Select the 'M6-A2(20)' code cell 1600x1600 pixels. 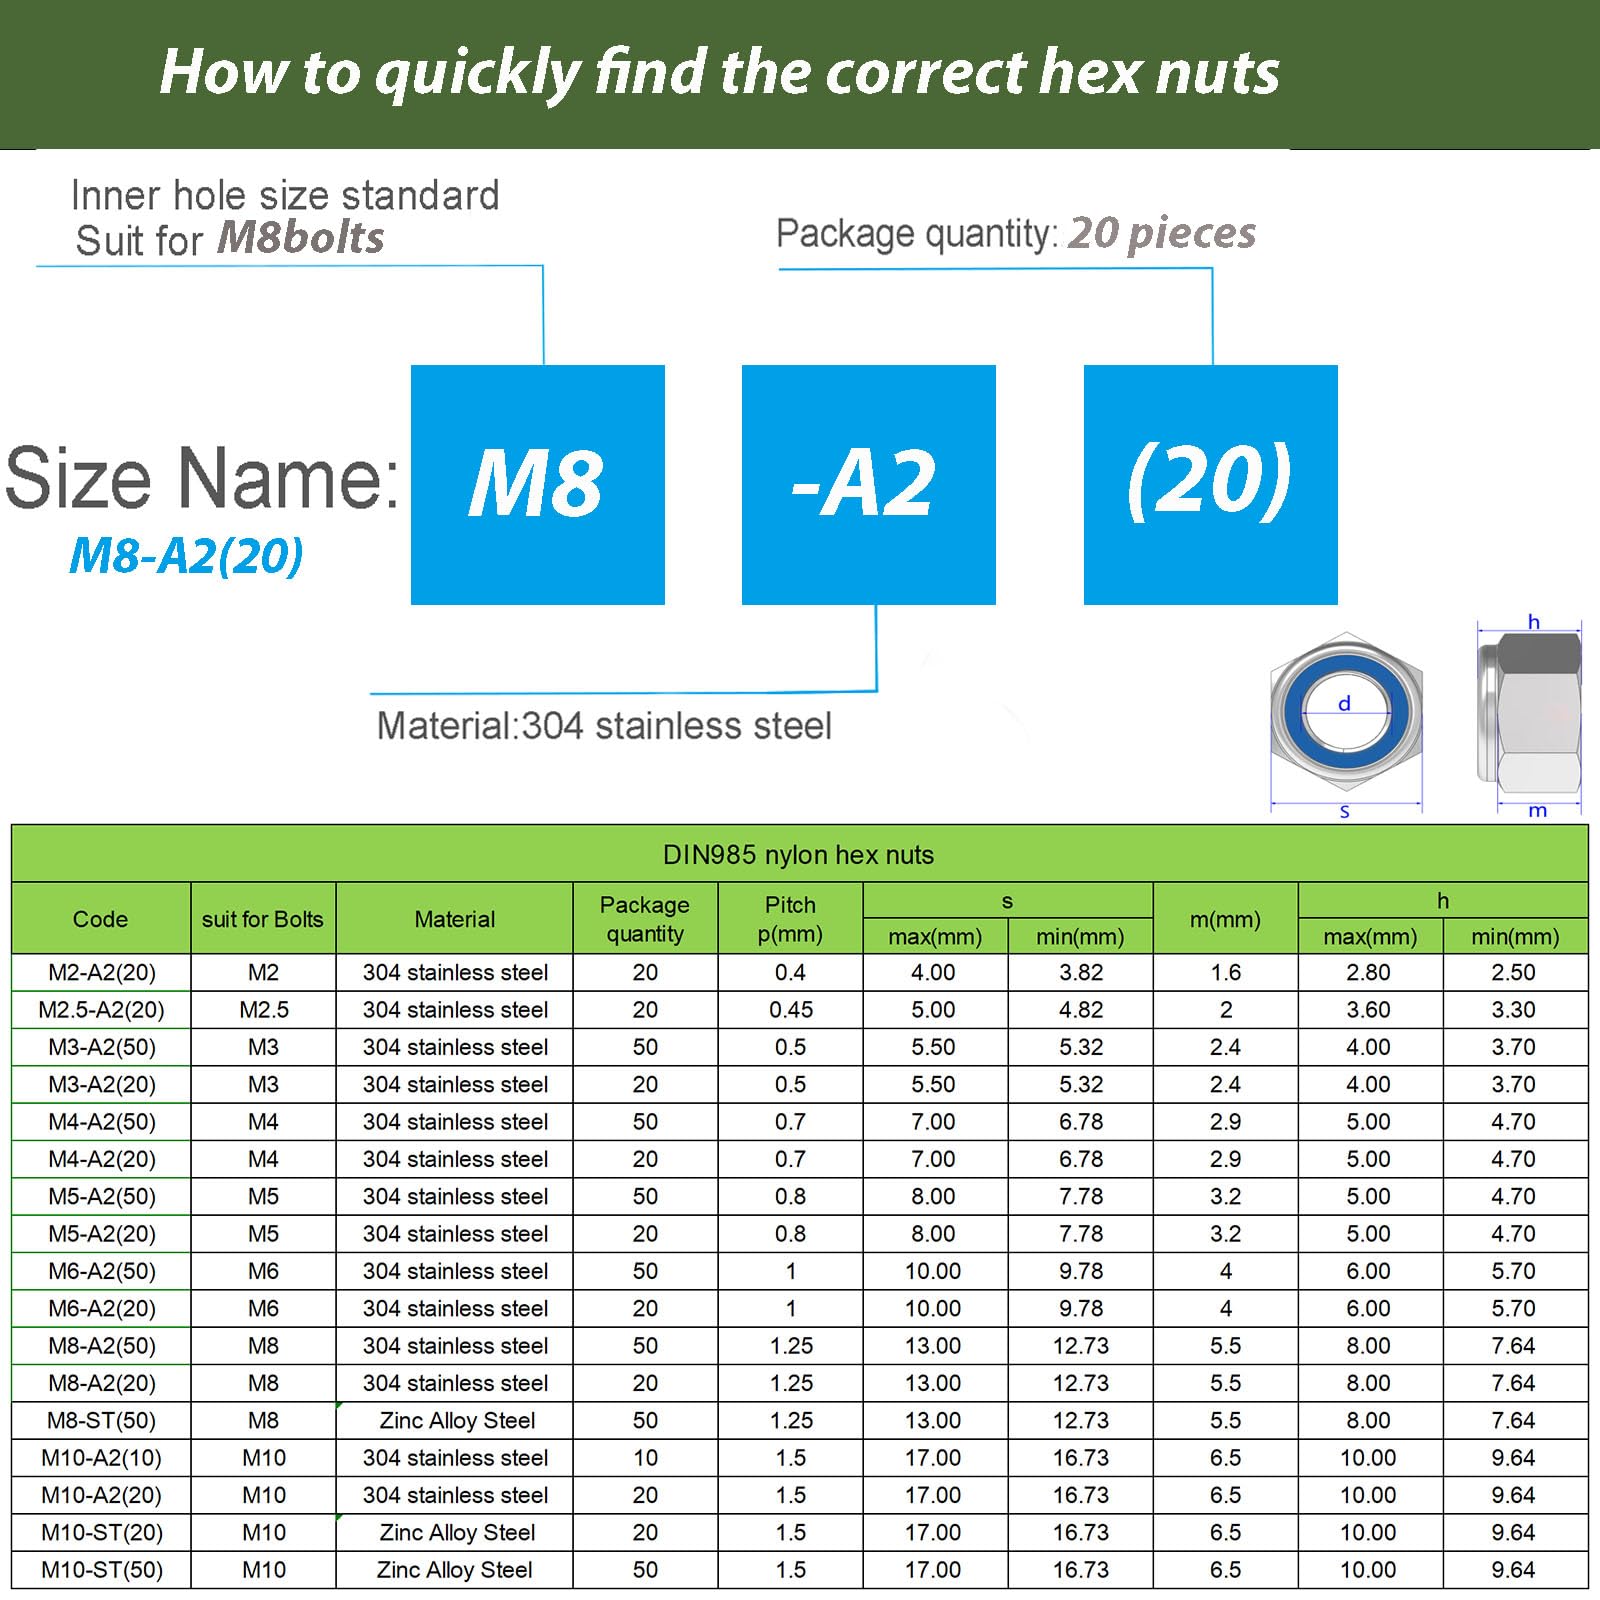point(102,1309)
